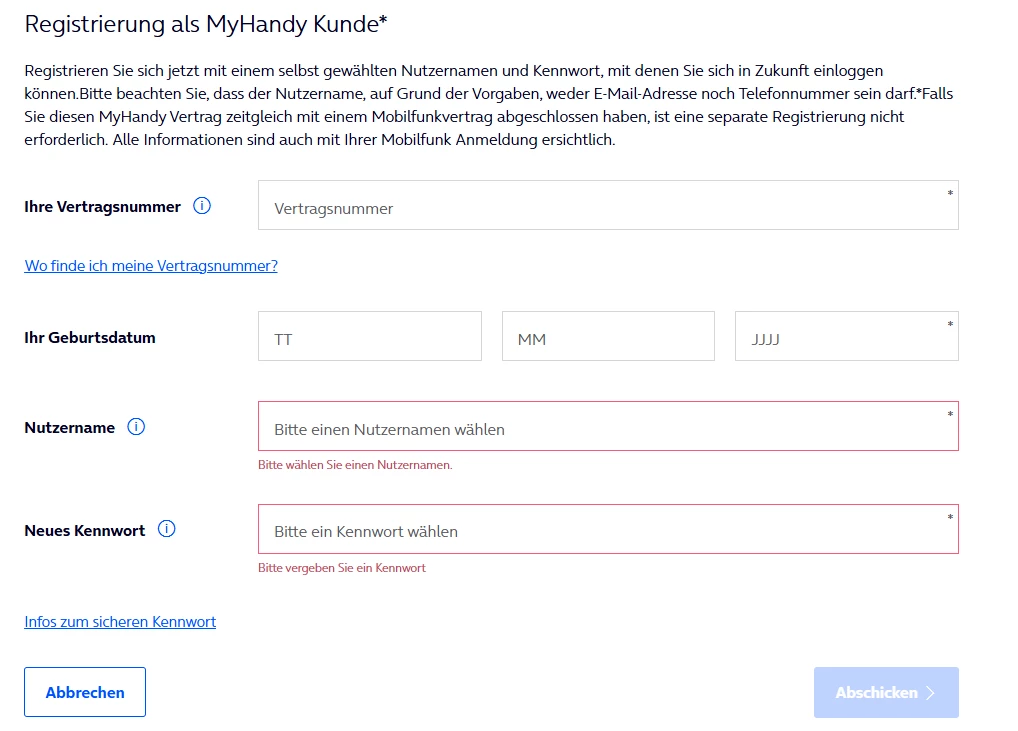Select the MM month field

click(608, 337)
